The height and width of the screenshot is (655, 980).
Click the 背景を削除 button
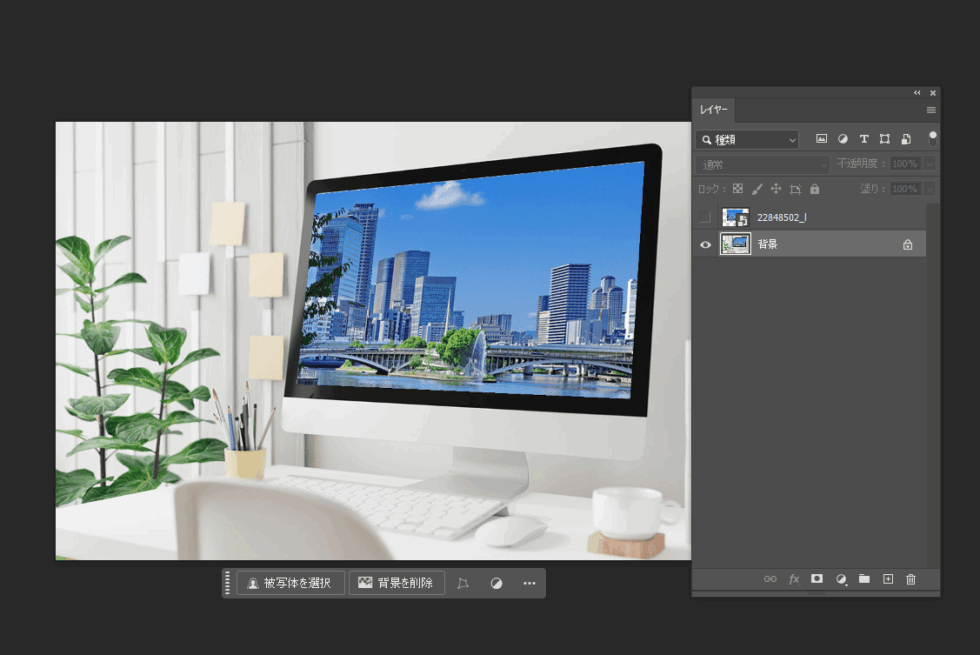coord(396,583)
